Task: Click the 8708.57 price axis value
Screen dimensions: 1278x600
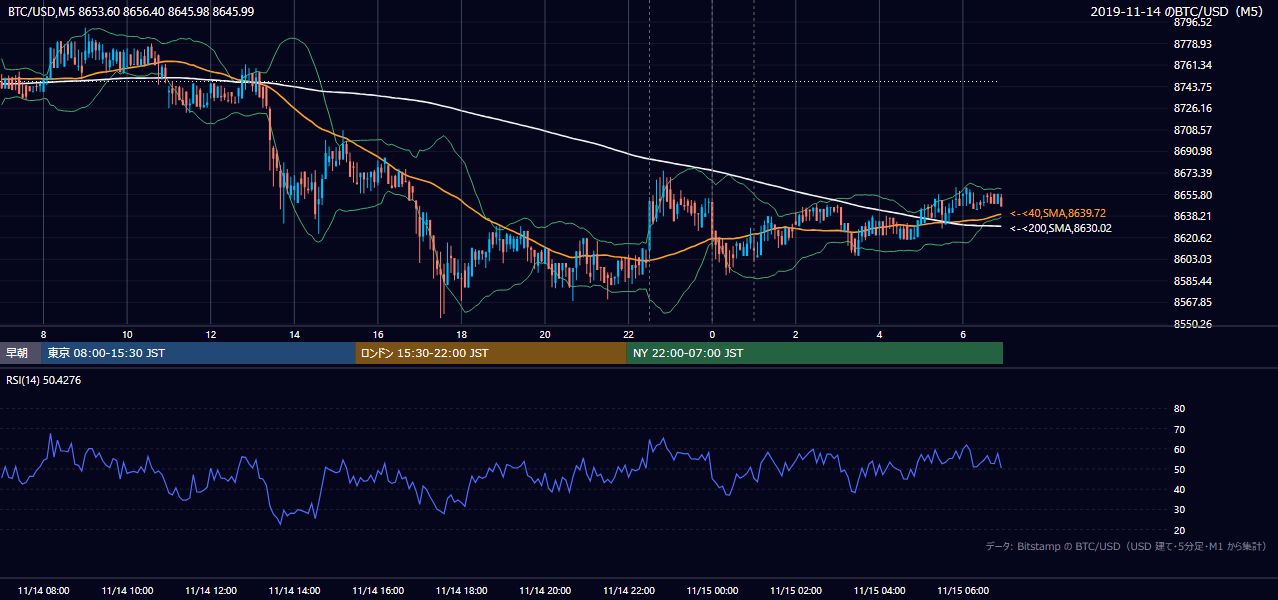Action: (1192, 130)
